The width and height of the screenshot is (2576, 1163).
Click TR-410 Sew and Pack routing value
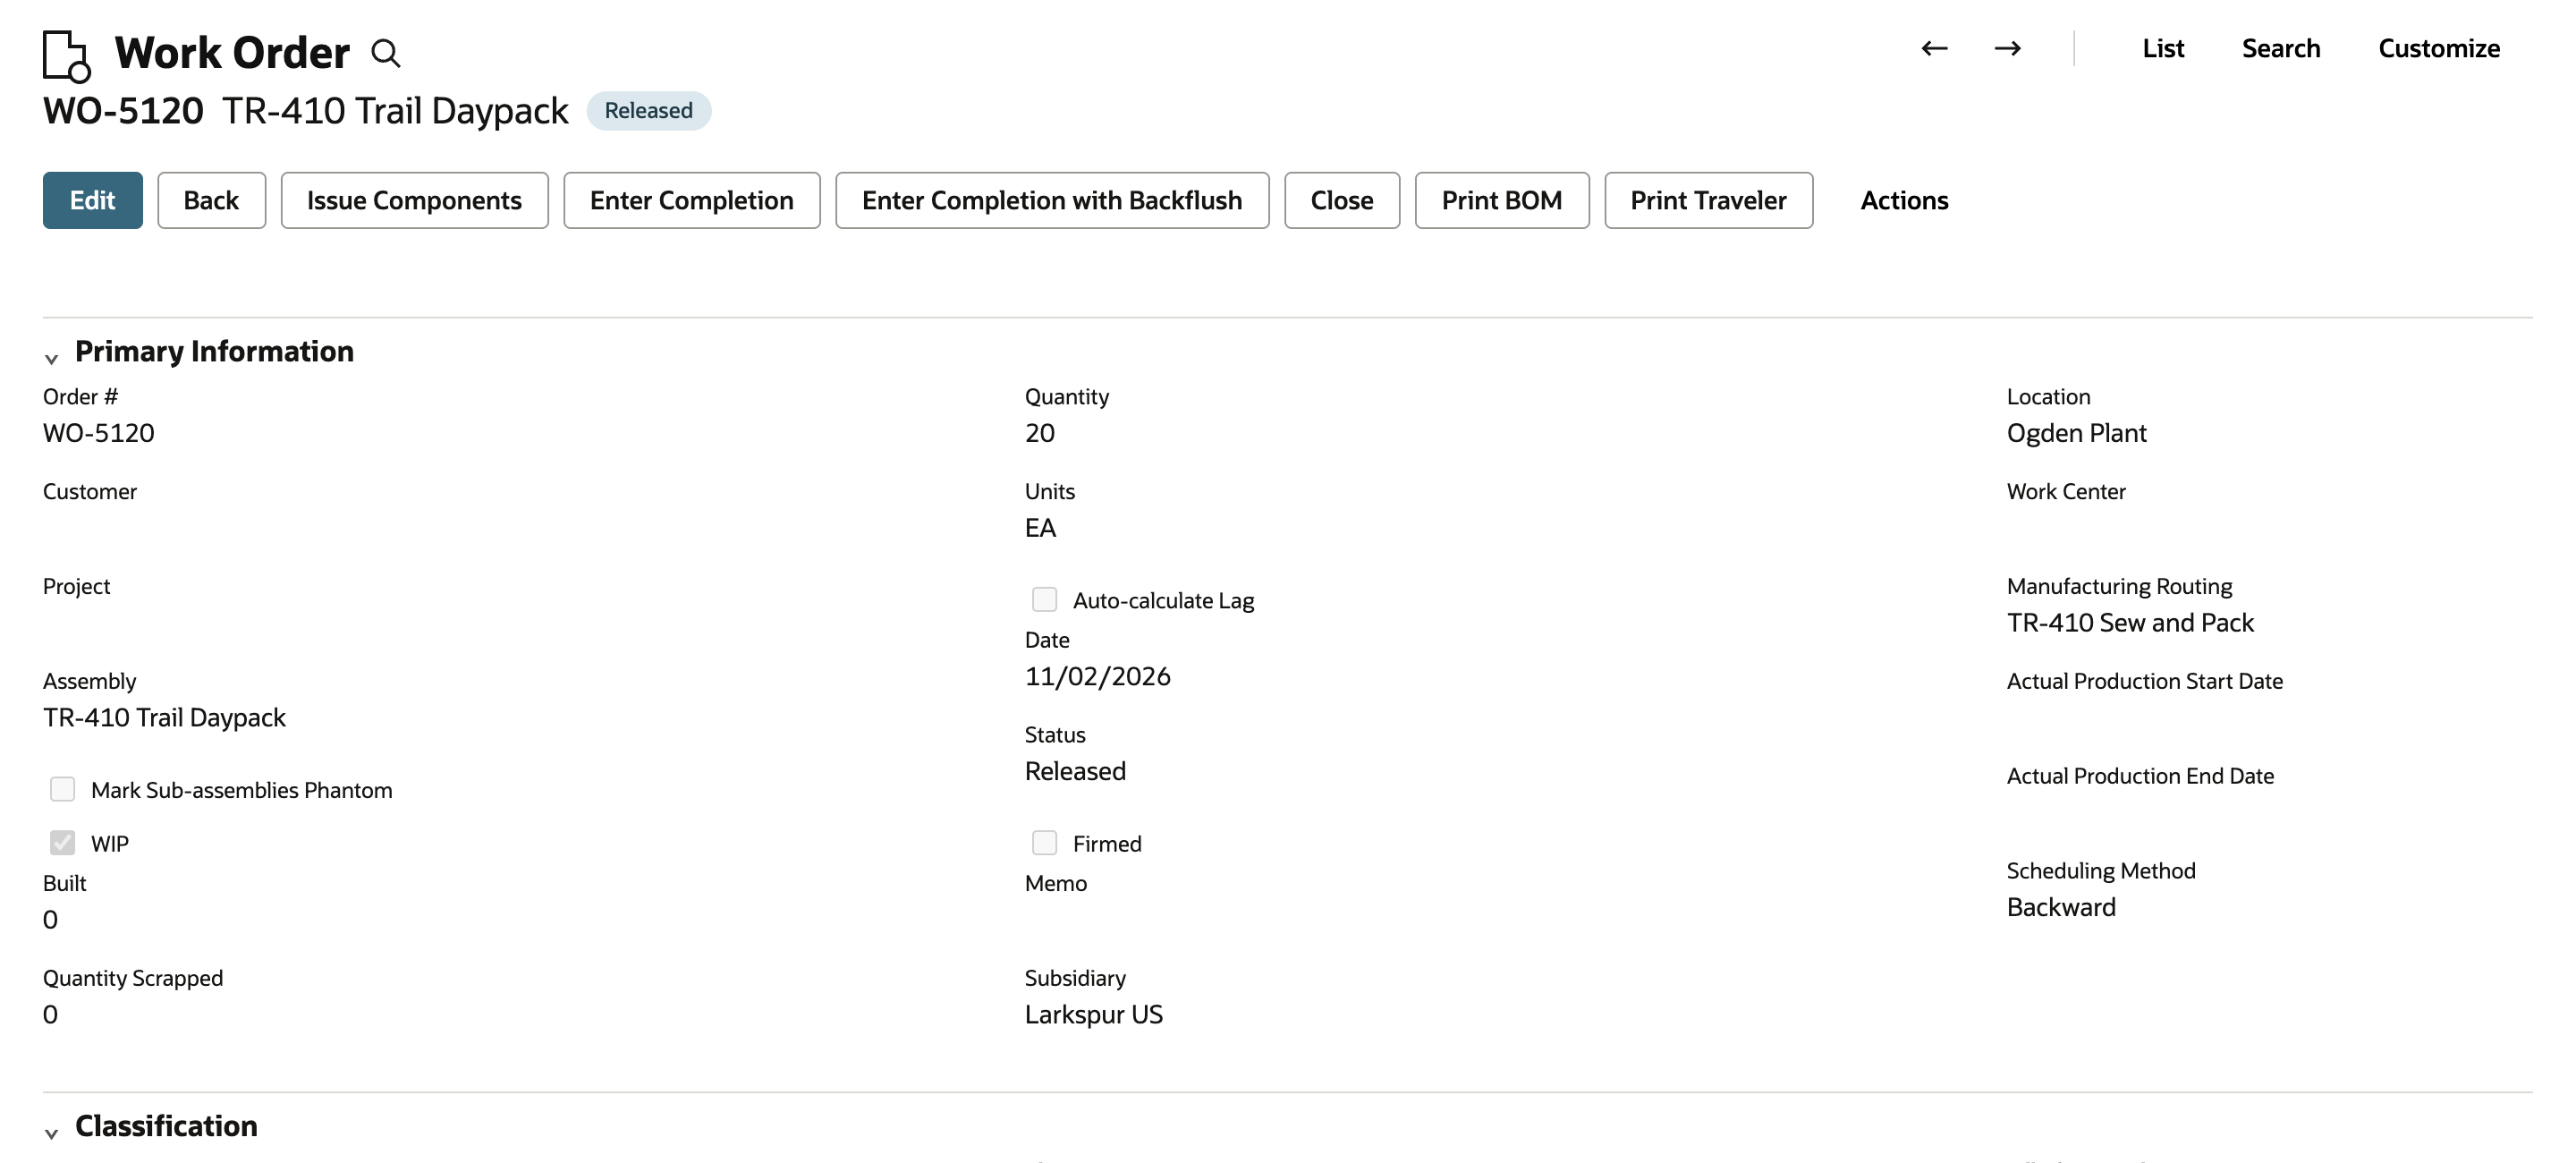(x=2130, y=623)
